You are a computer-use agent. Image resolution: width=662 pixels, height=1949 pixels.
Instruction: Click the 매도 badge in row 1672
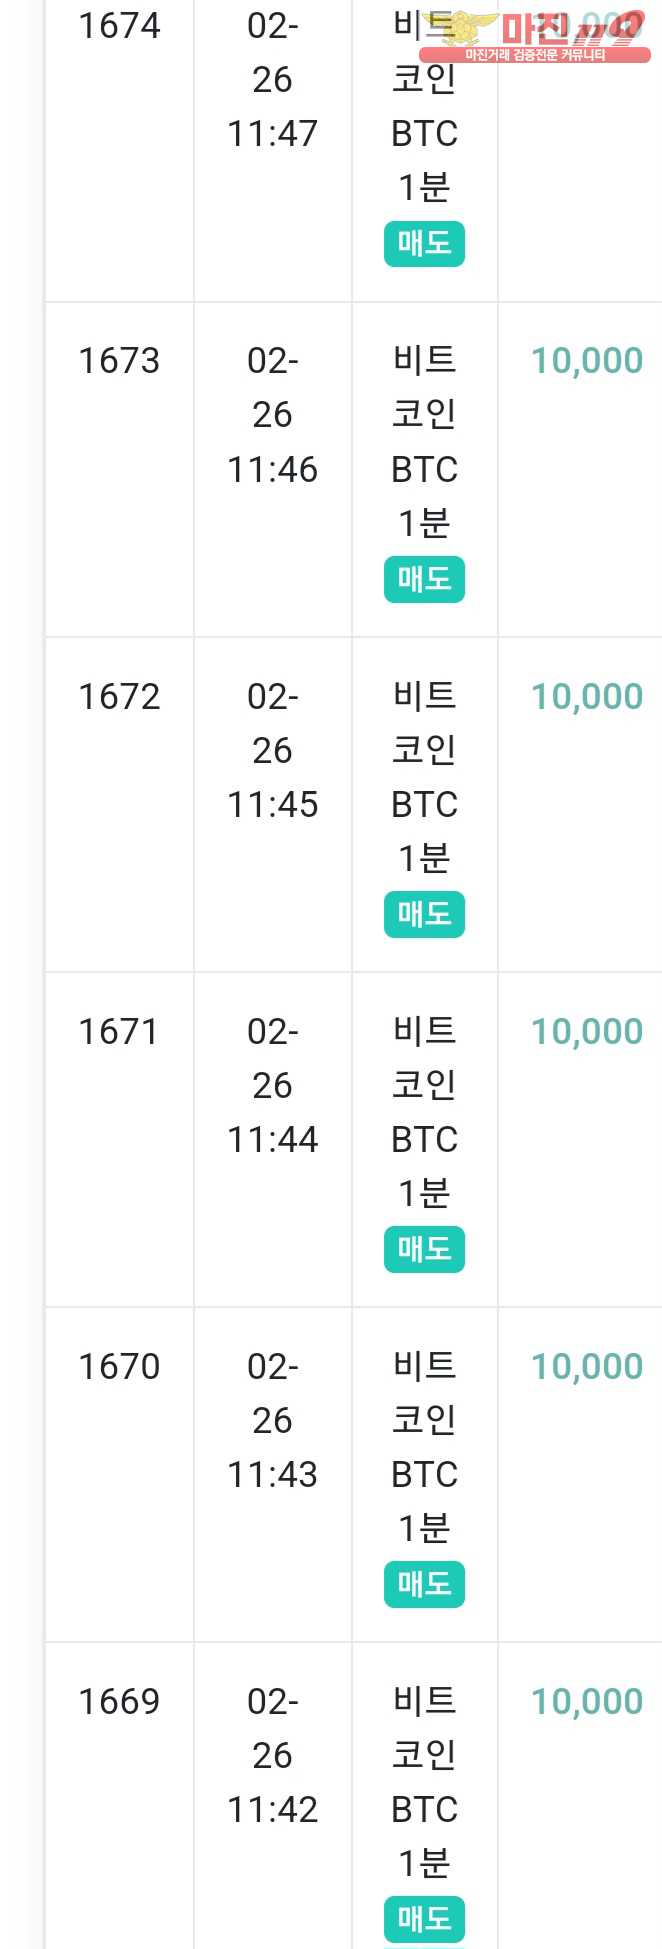click(x=424, y=914)
